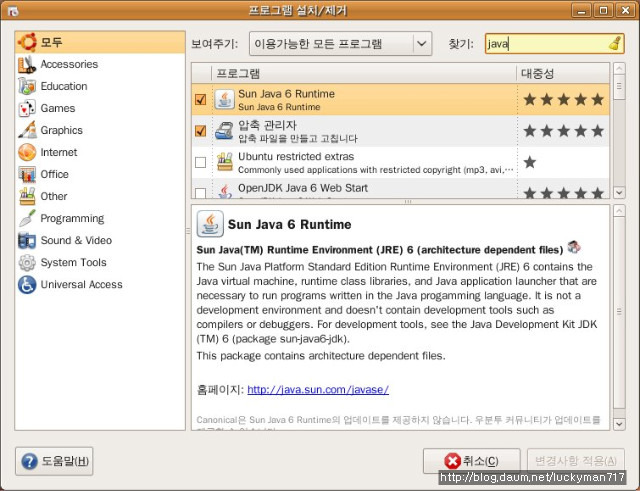Open the 보여주기 program filter dropdown
Image resolution: width=640 pixels, height=491 pixels.
coord(340,43)
